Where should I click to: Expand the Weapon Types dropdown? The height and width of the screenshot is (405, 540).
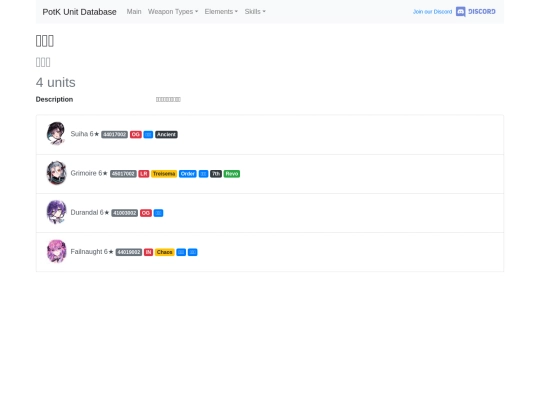(x=173, y=12)
